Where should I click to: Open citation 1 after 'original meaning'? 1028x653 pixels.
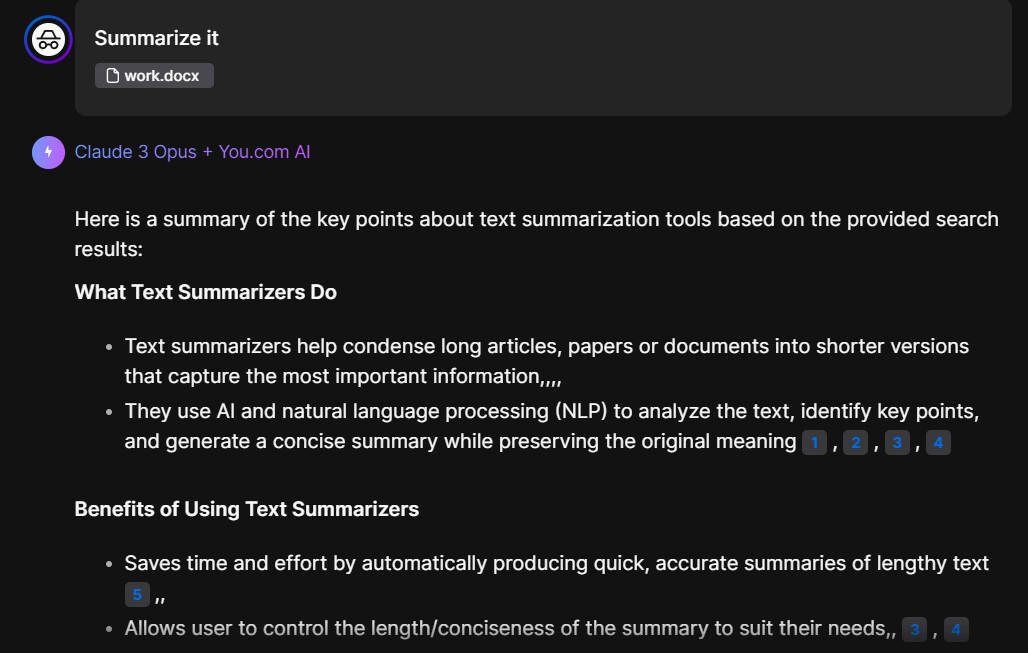pos(814,442)
